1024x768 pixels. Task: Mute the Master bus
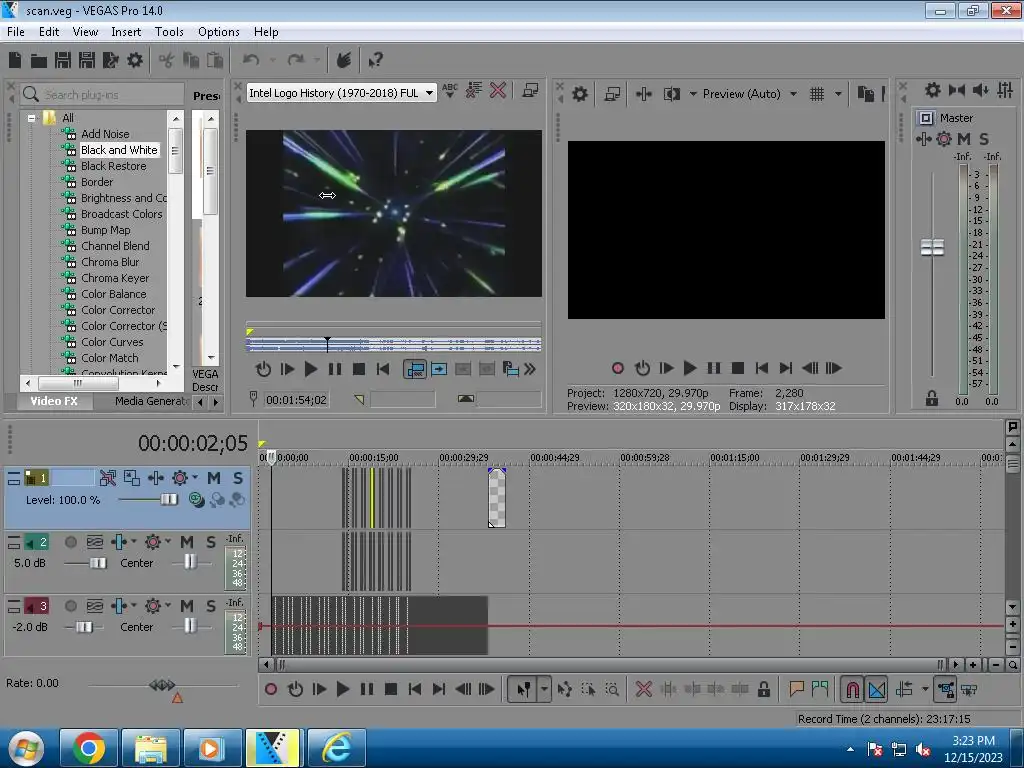click(963, 138)
